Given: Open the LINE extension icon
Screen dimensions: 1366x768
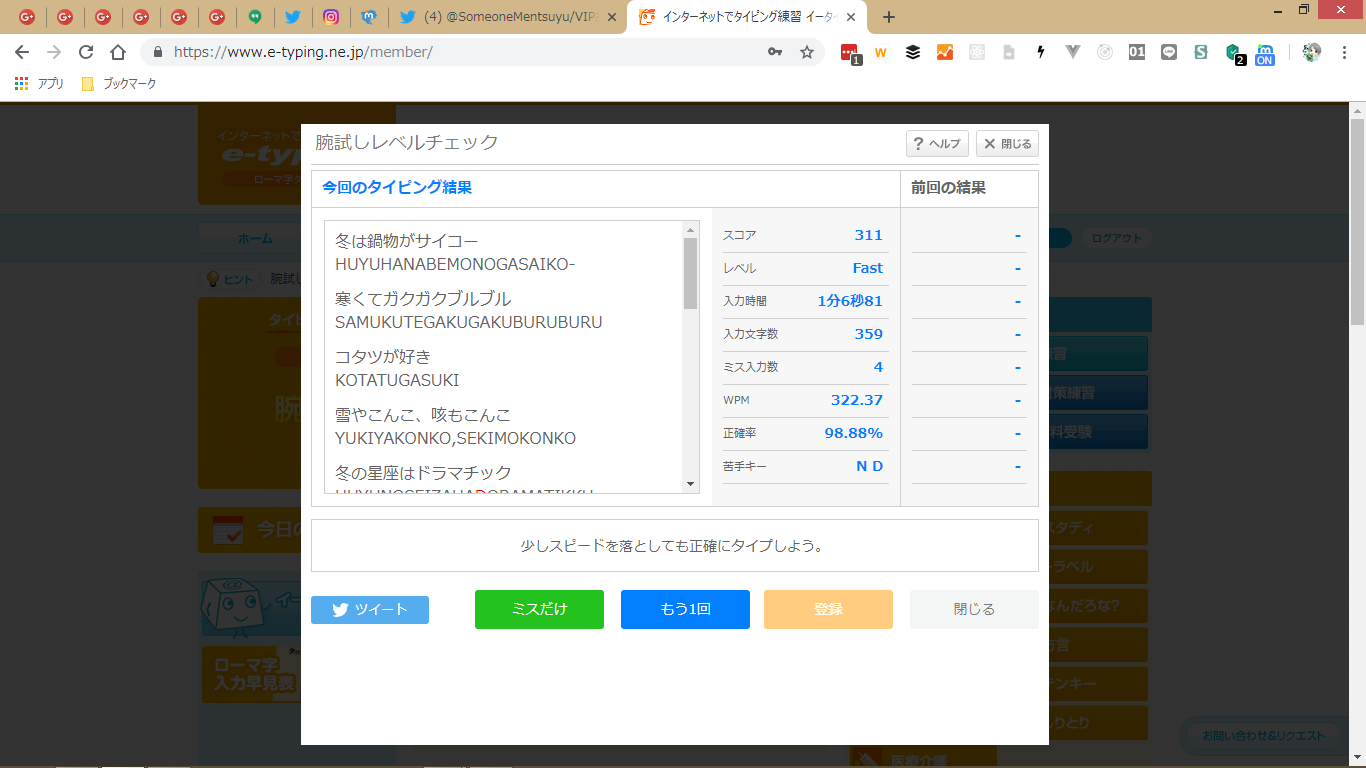Looking at the screenshot, I should pyautogui.click(x=1169, y=52).
